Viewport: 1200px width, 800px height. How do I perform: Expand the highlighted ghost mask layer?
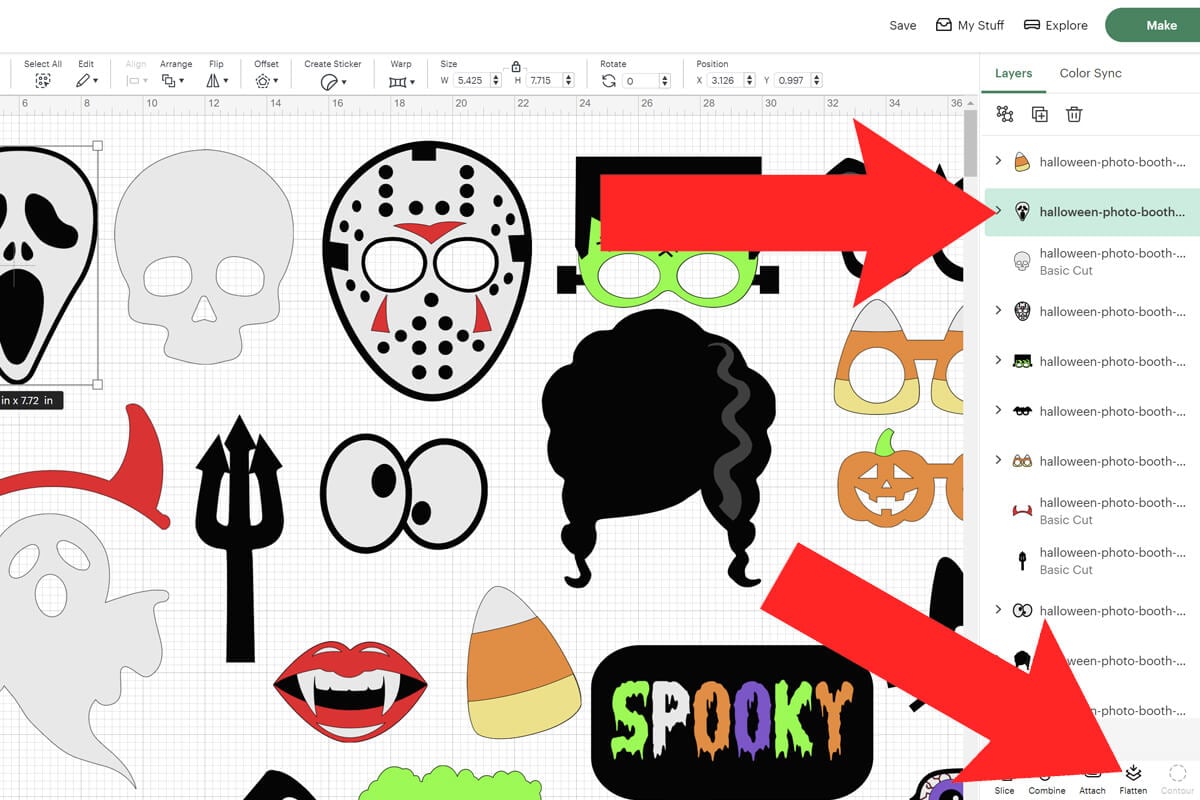(997, 212)
